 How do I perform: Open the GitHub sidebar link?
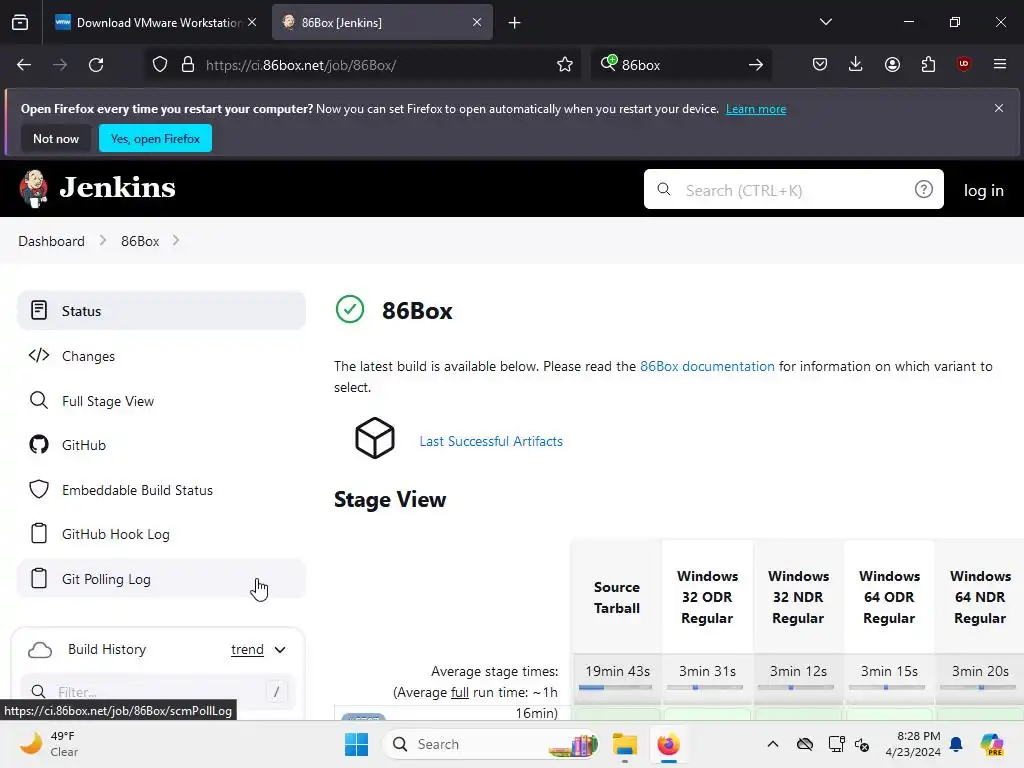click(x=161, y=445)
